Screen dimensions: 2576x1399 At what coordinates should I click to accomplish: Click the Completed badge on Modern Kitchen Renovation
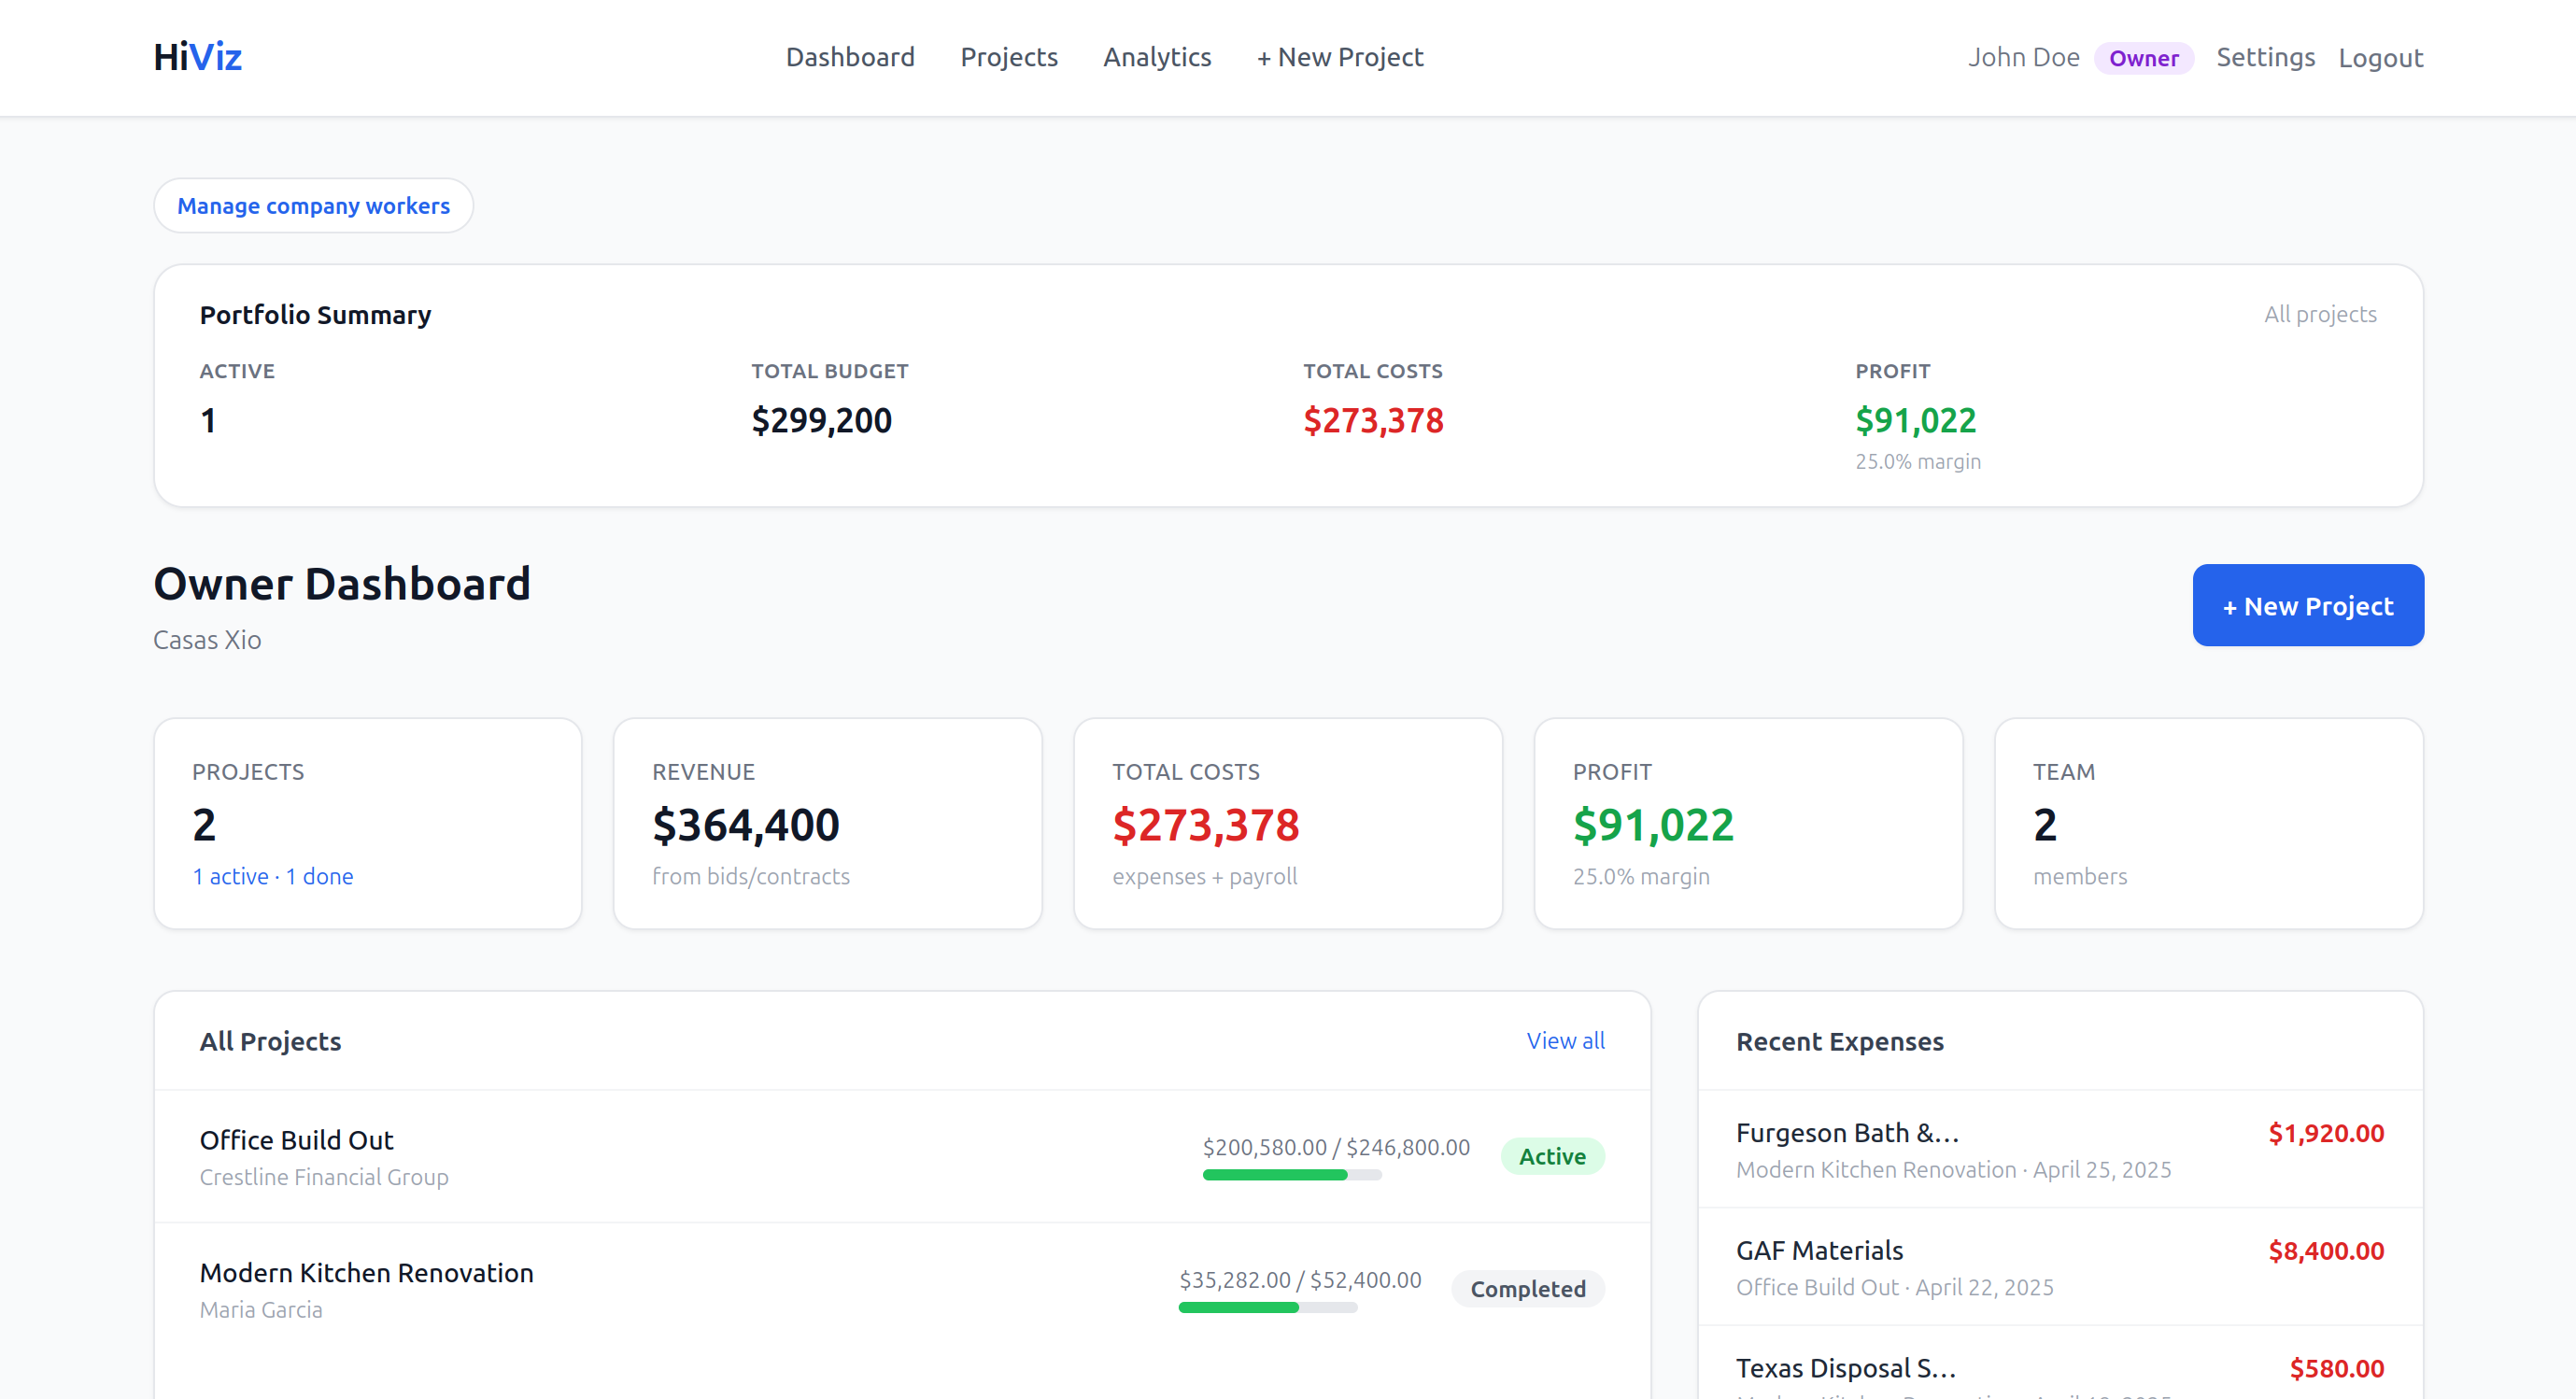coord(1528,1289)
